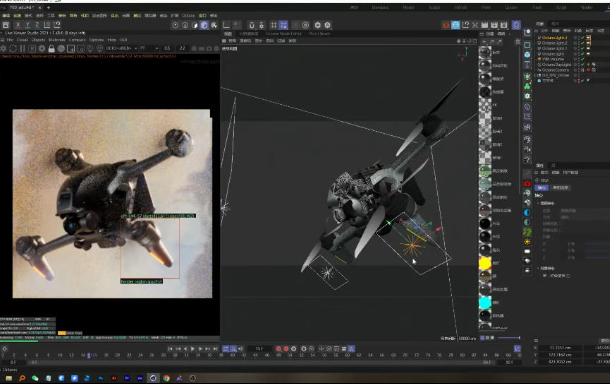Click the X position coordinate field
This screenshot has width=610, height=384.
point(561,348)
